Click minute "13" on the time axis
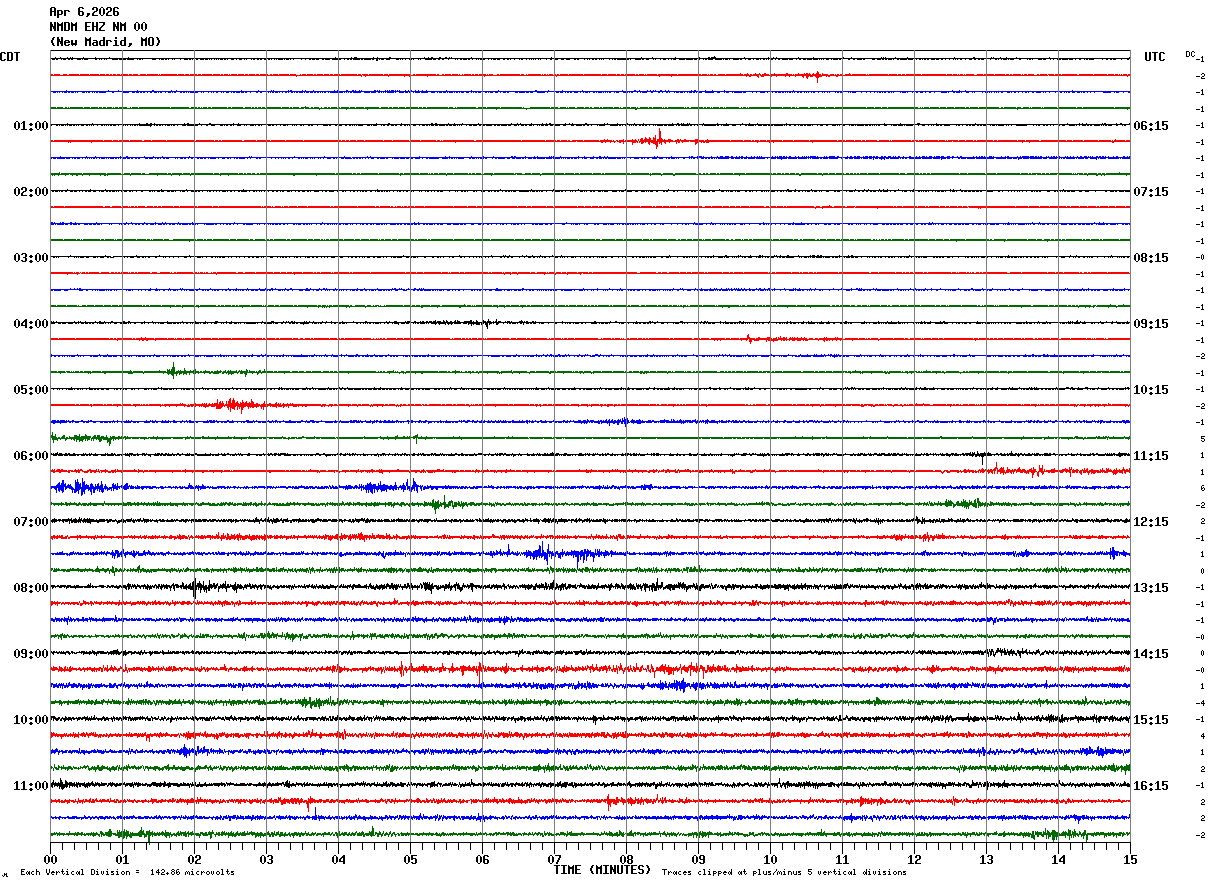 click(986, 859)
